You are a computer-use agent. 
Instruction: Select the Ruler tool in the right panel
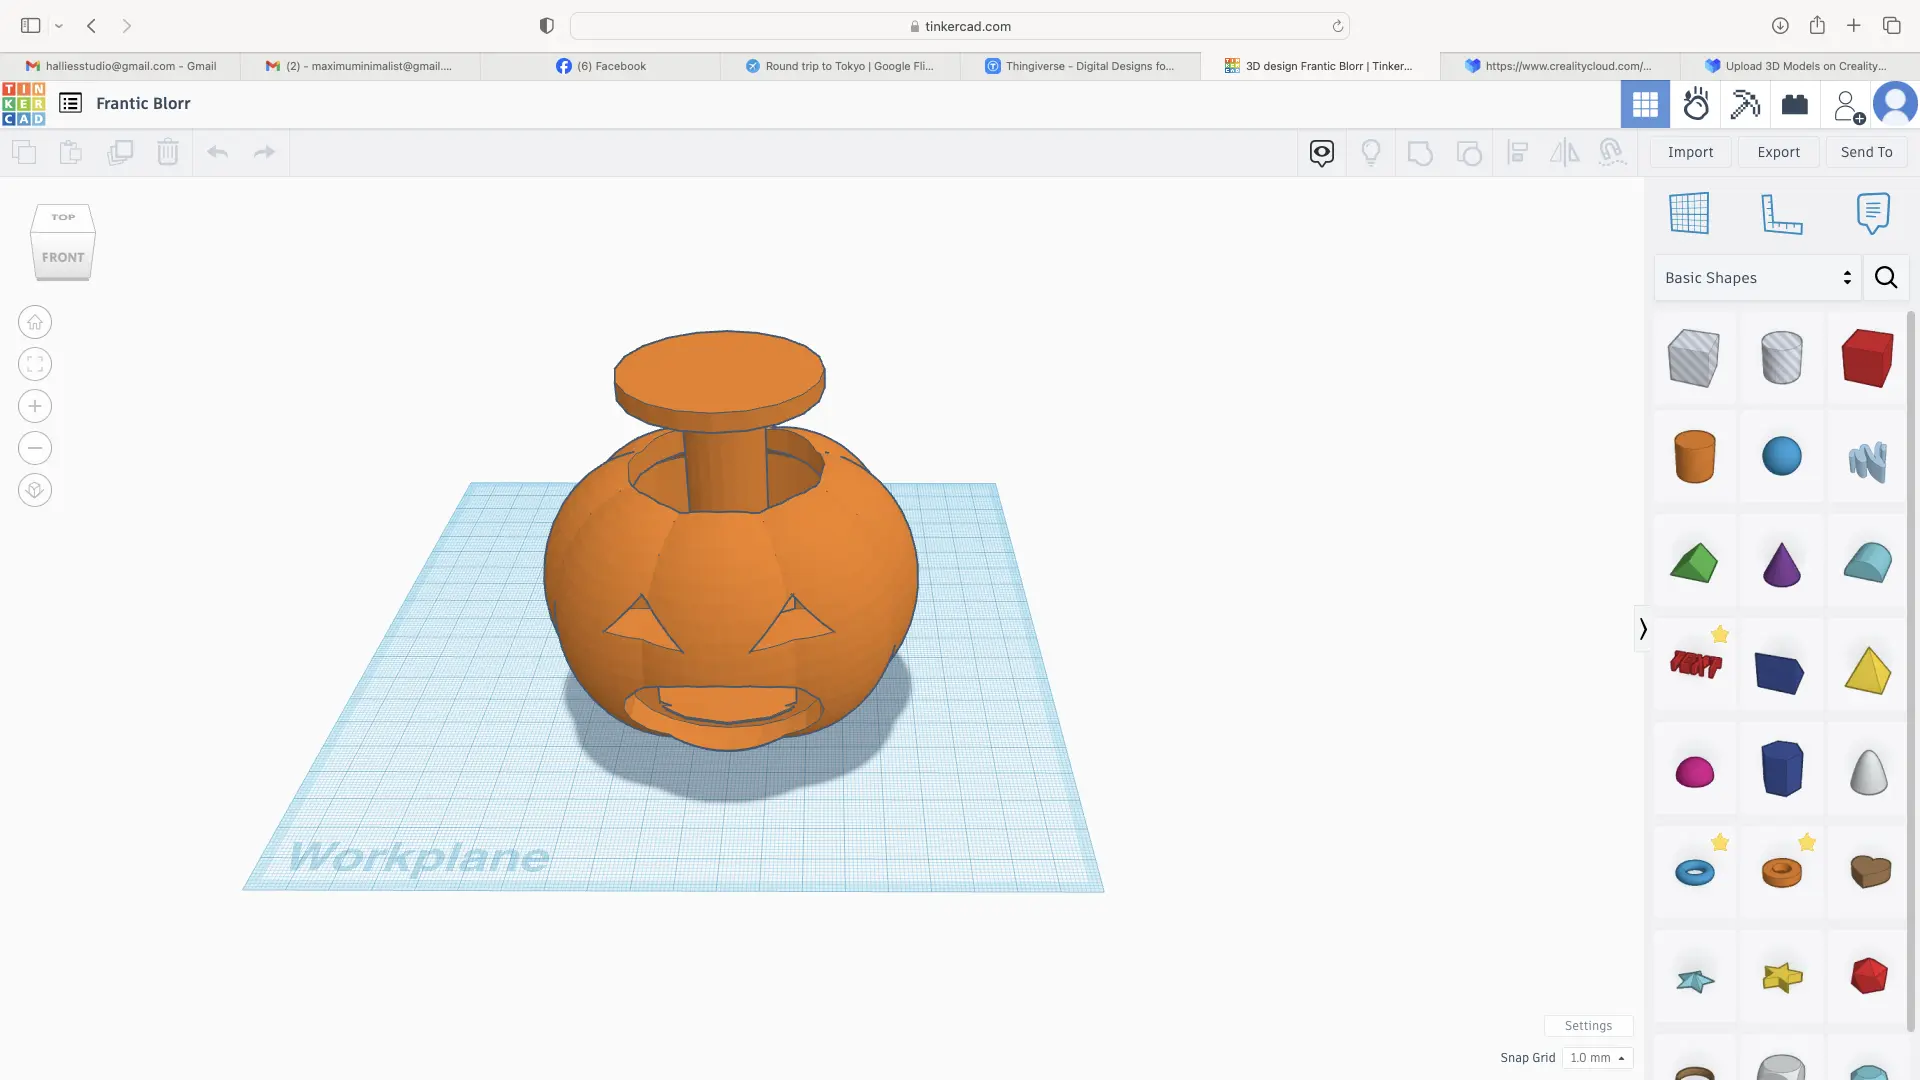[x=1782, y=213]
